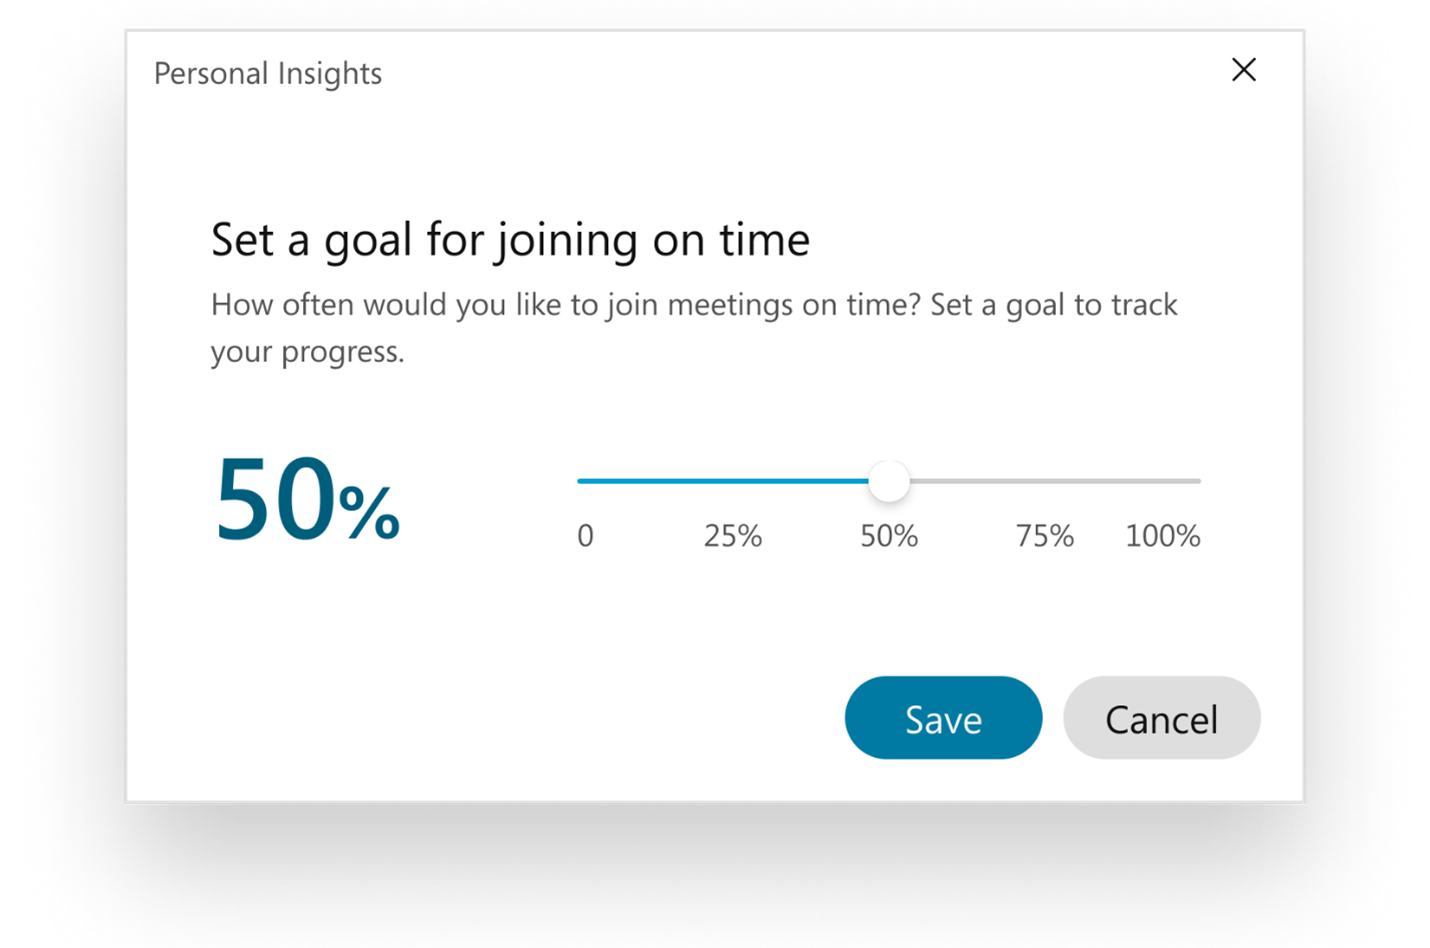
Task: Save the joining on time goal
Action: tap(943, 718)
